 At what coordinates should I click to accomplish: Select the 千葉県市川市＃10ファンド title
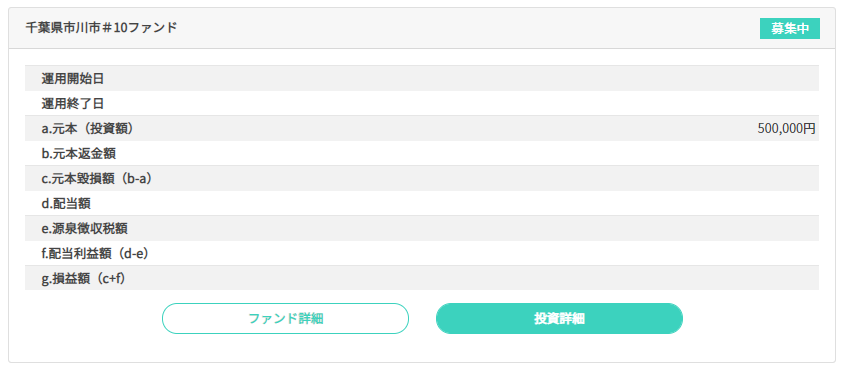[x=101, y=28]
